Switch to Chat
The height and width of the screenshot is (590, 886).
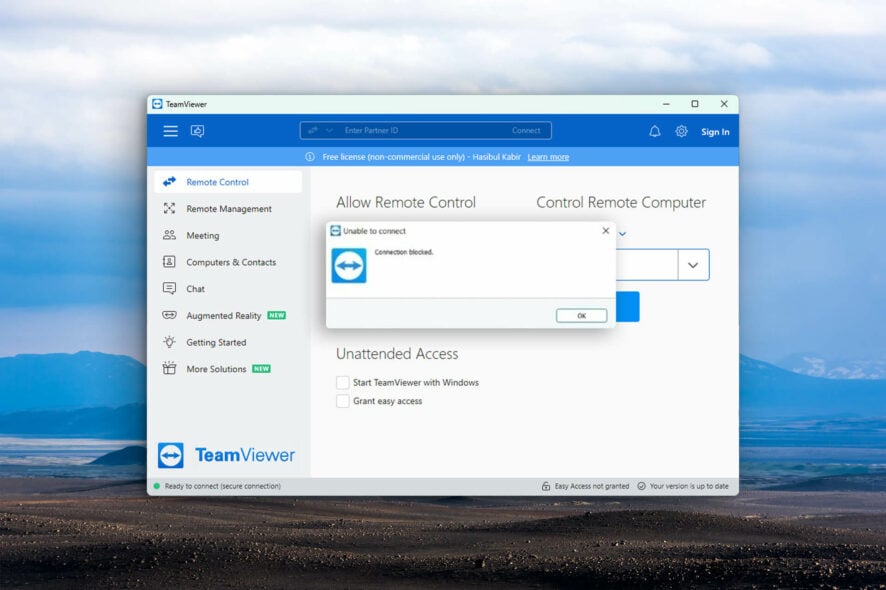pyautogui.click(x=228, y=288)
